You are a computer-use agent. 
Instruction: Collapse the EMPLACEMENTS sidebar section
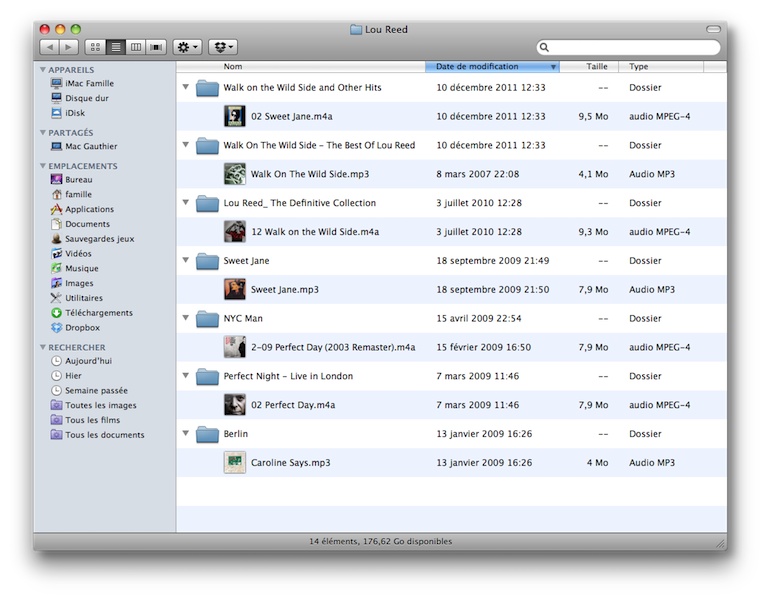pos(43,166)
